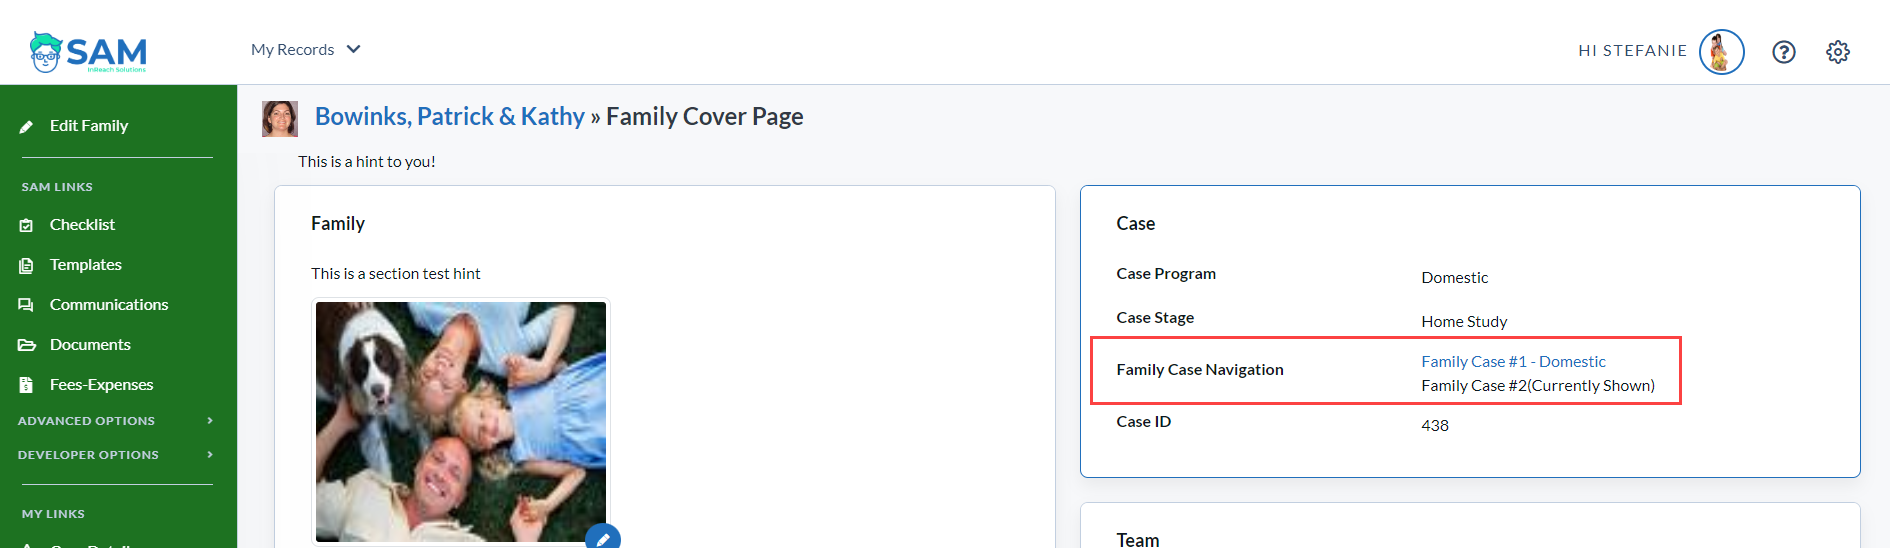This screenshot has height=548, width=1890.
Task: Open the Communications menu item
Action: click(109, 305)
